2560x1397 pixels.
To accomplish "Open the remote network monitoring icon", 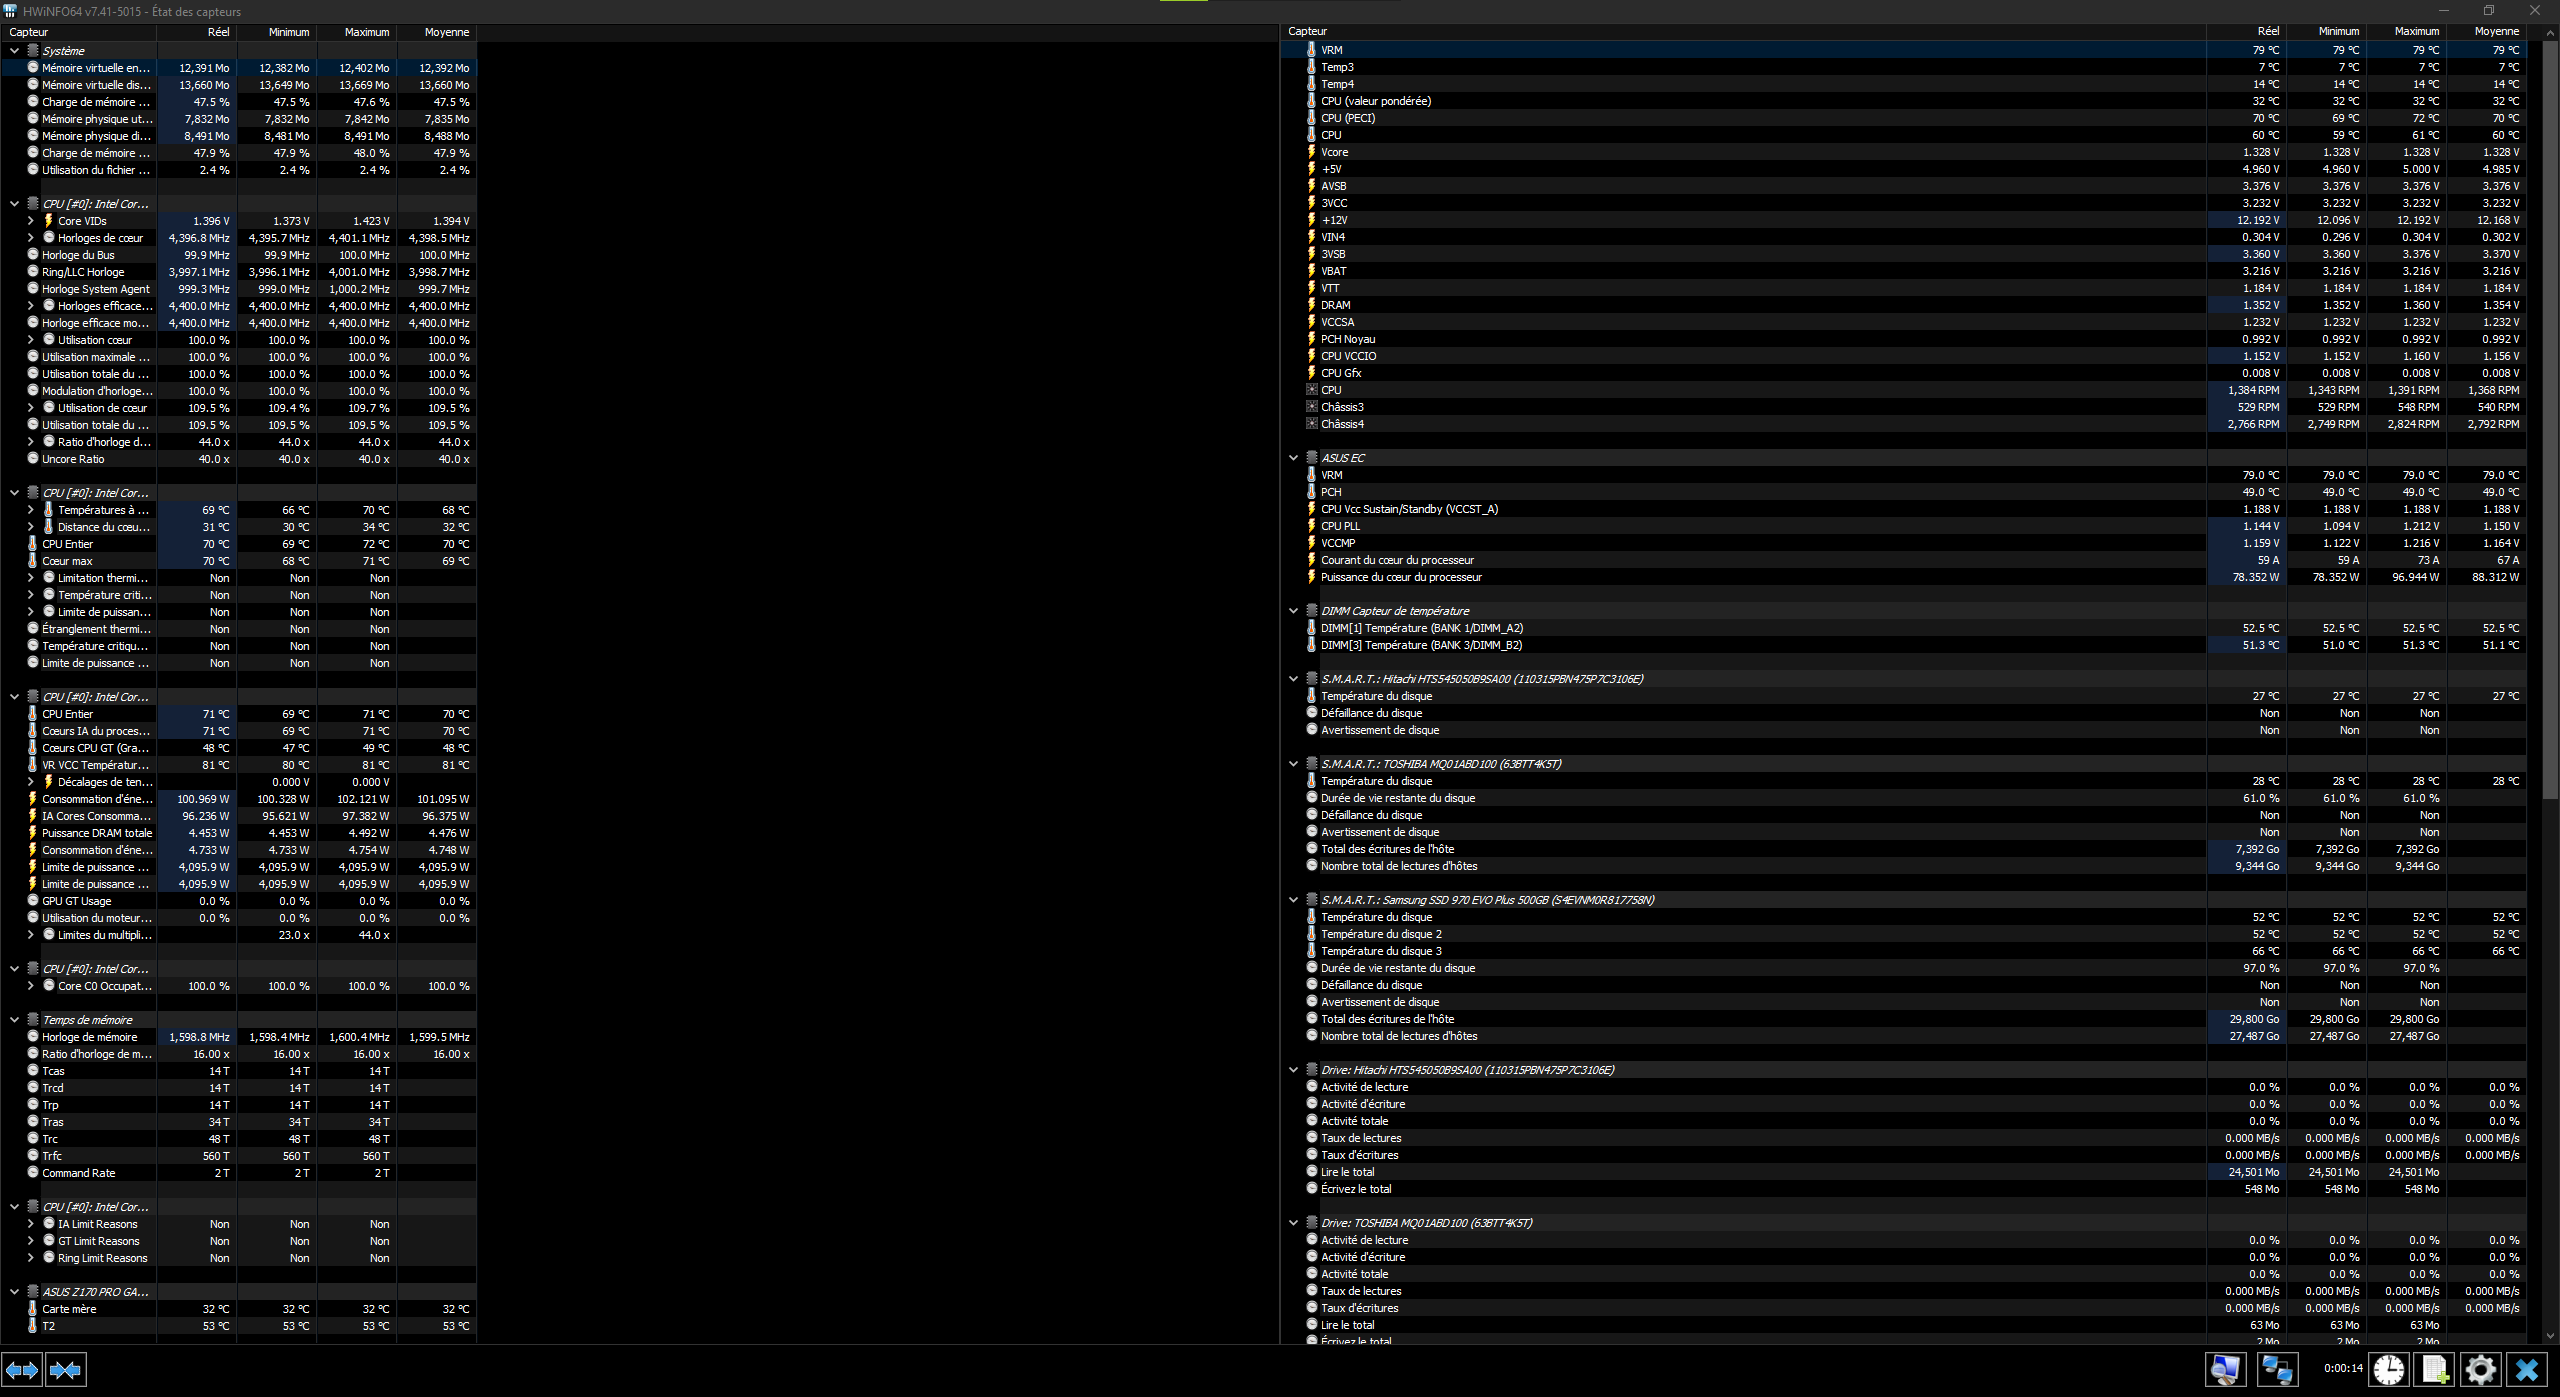I will [x=2277, y=1370].
